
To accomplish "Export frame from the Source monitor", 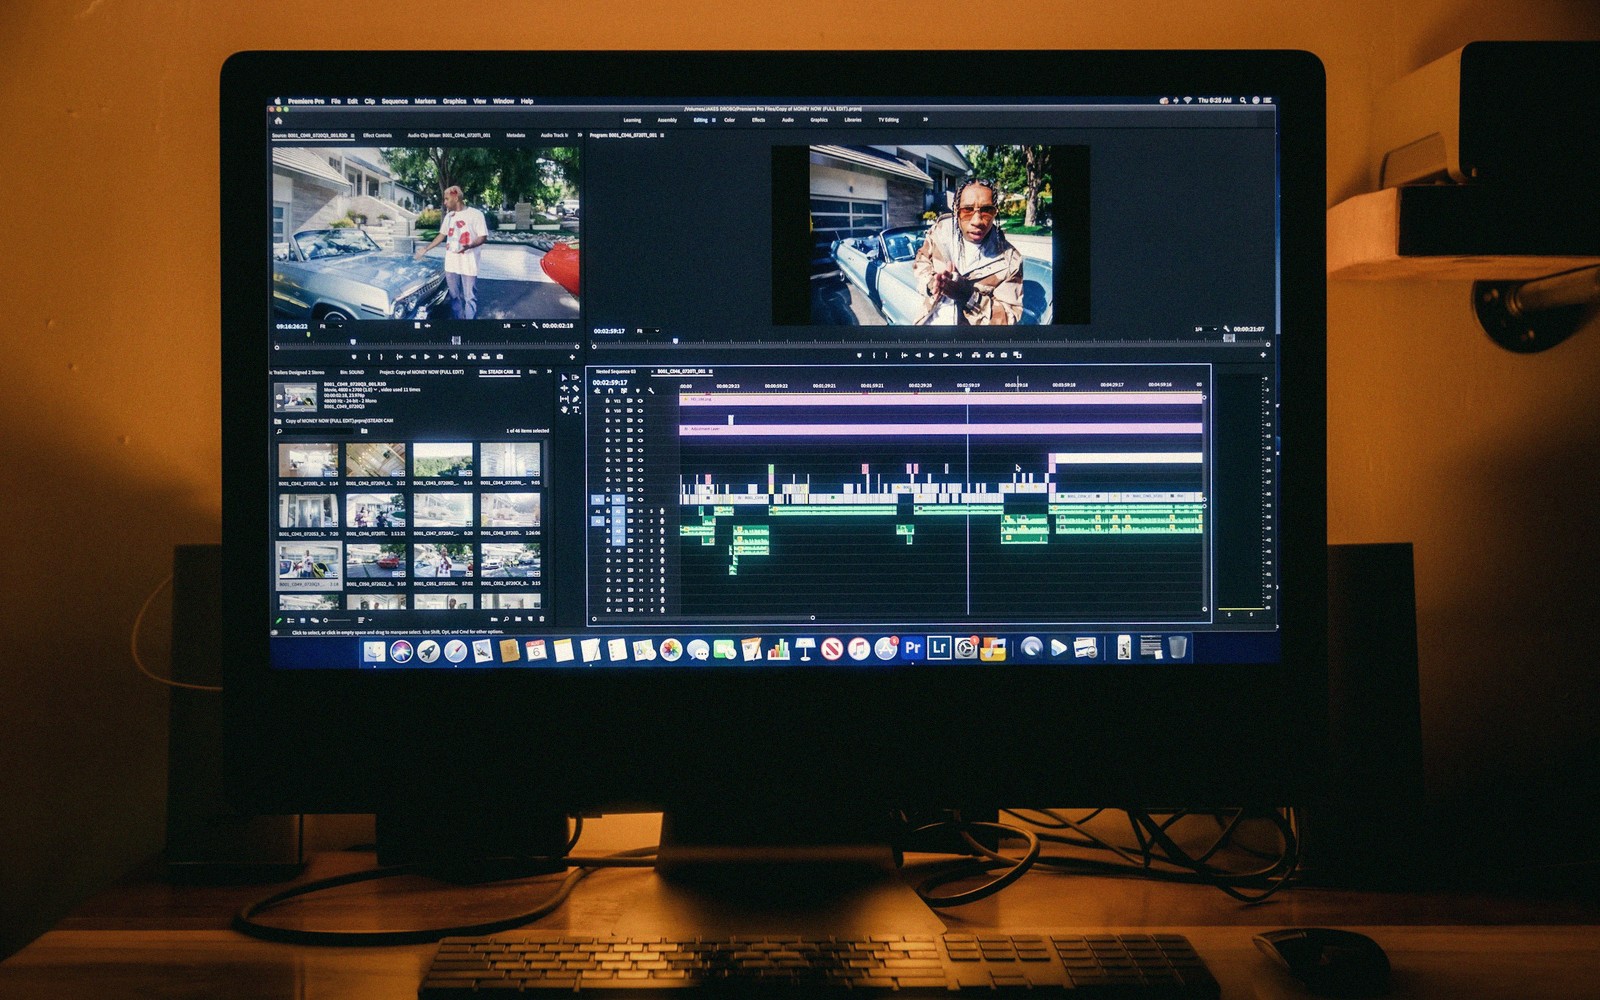I will (500, 356).
